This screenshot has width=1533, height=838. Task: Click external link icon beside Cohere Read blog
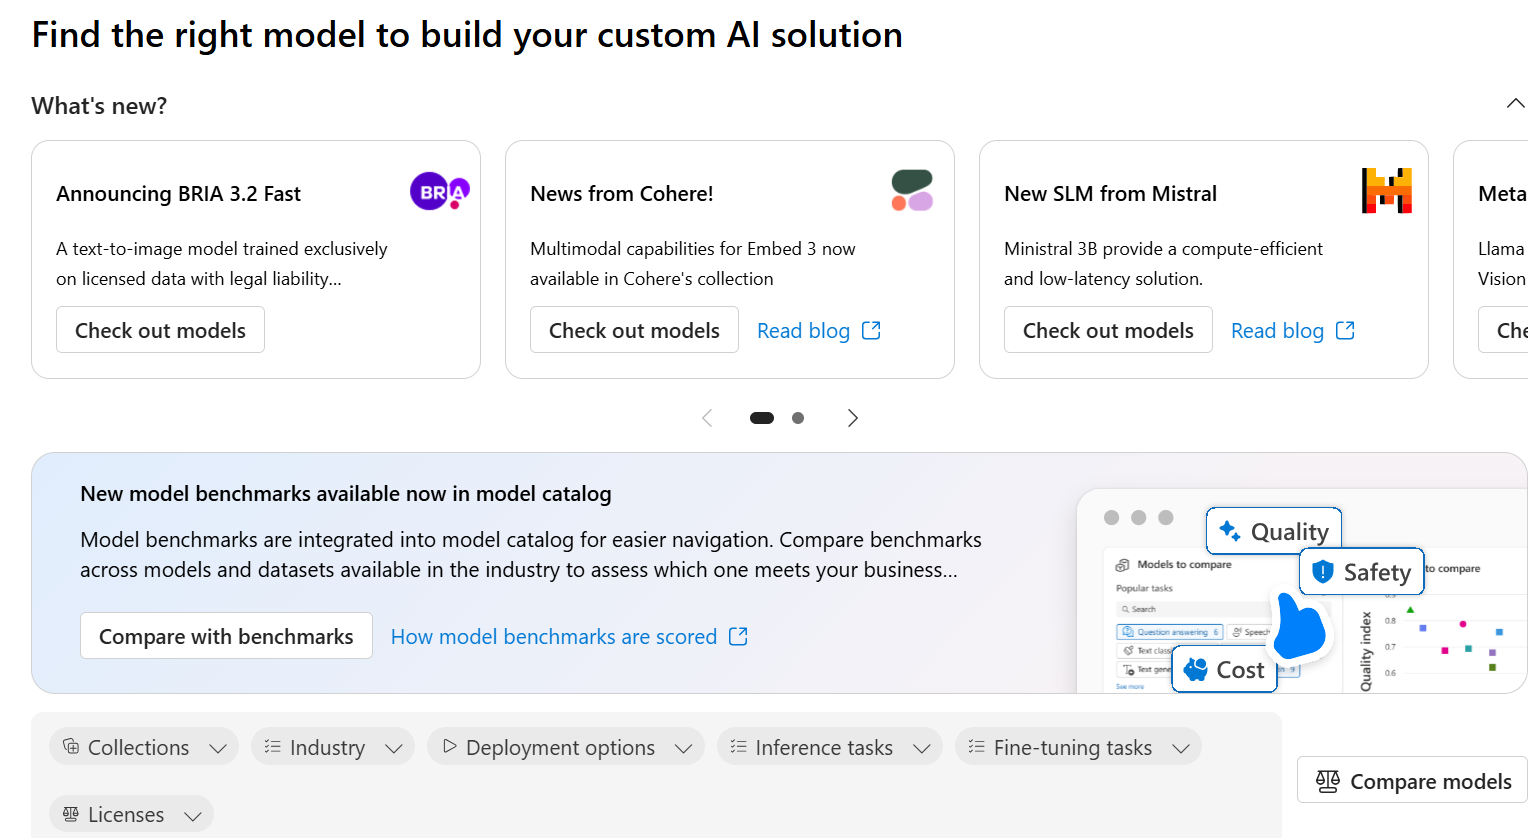click(871, 330)
